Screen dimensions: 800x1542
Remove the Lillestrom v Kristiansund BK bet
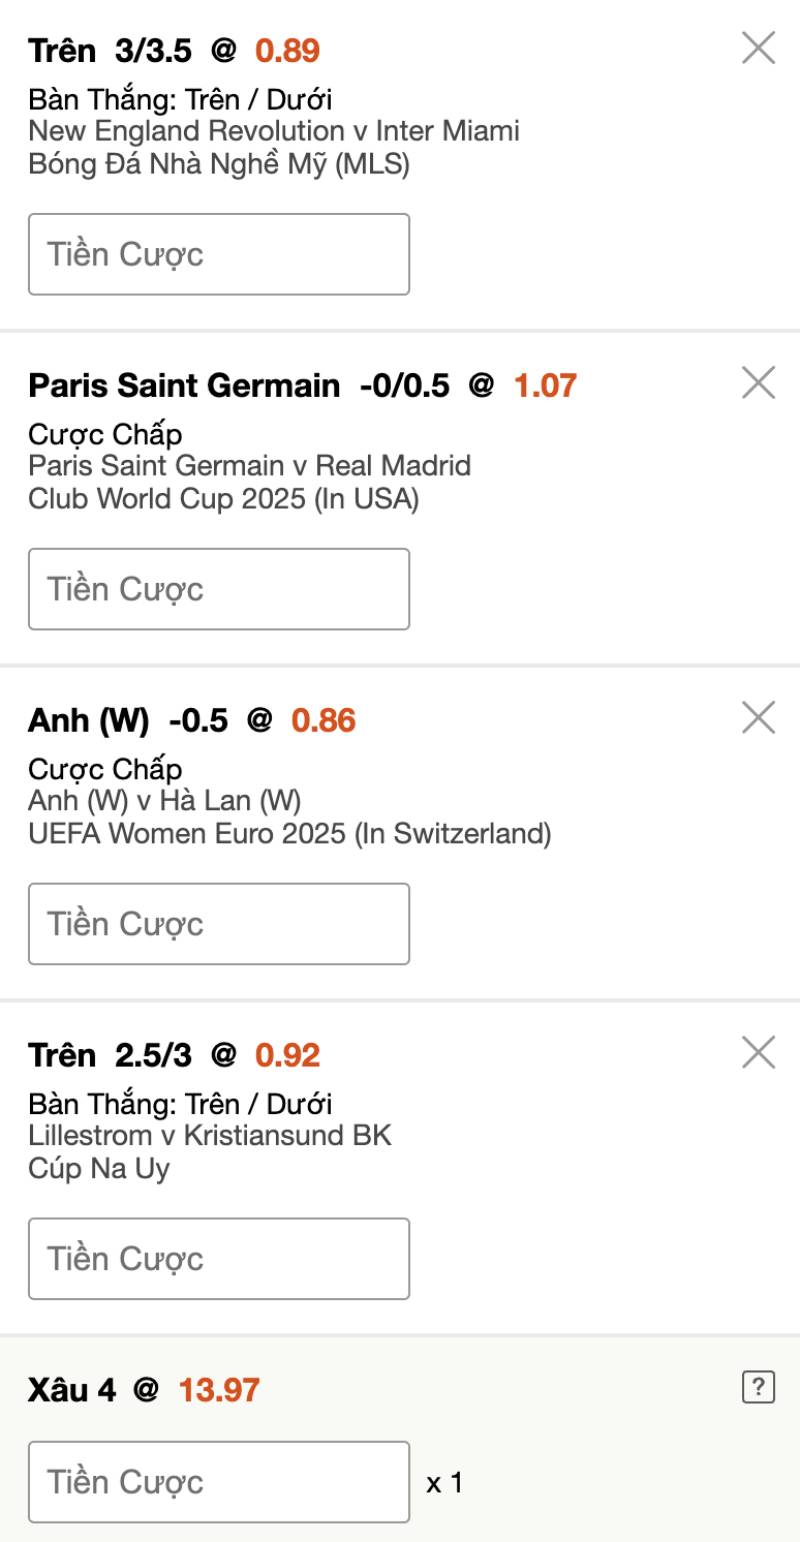[758, 1052]
